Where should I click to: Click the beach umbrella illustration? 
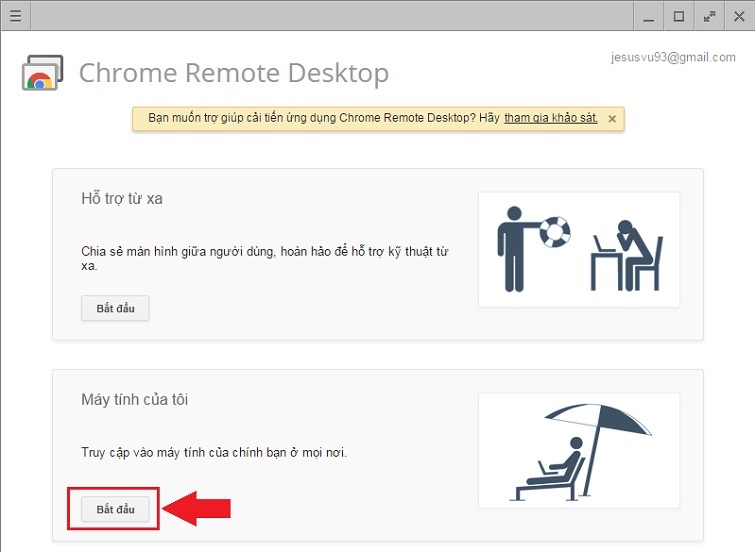pyautogui.click(x=579, y=450)
